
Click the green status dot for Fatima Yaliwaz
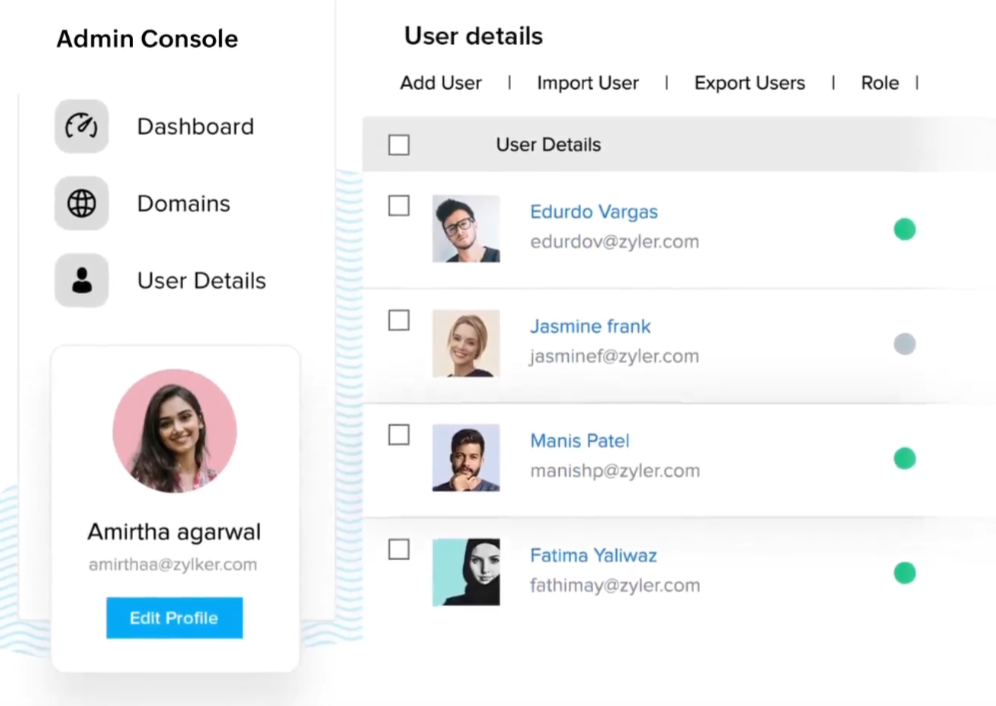904,573
